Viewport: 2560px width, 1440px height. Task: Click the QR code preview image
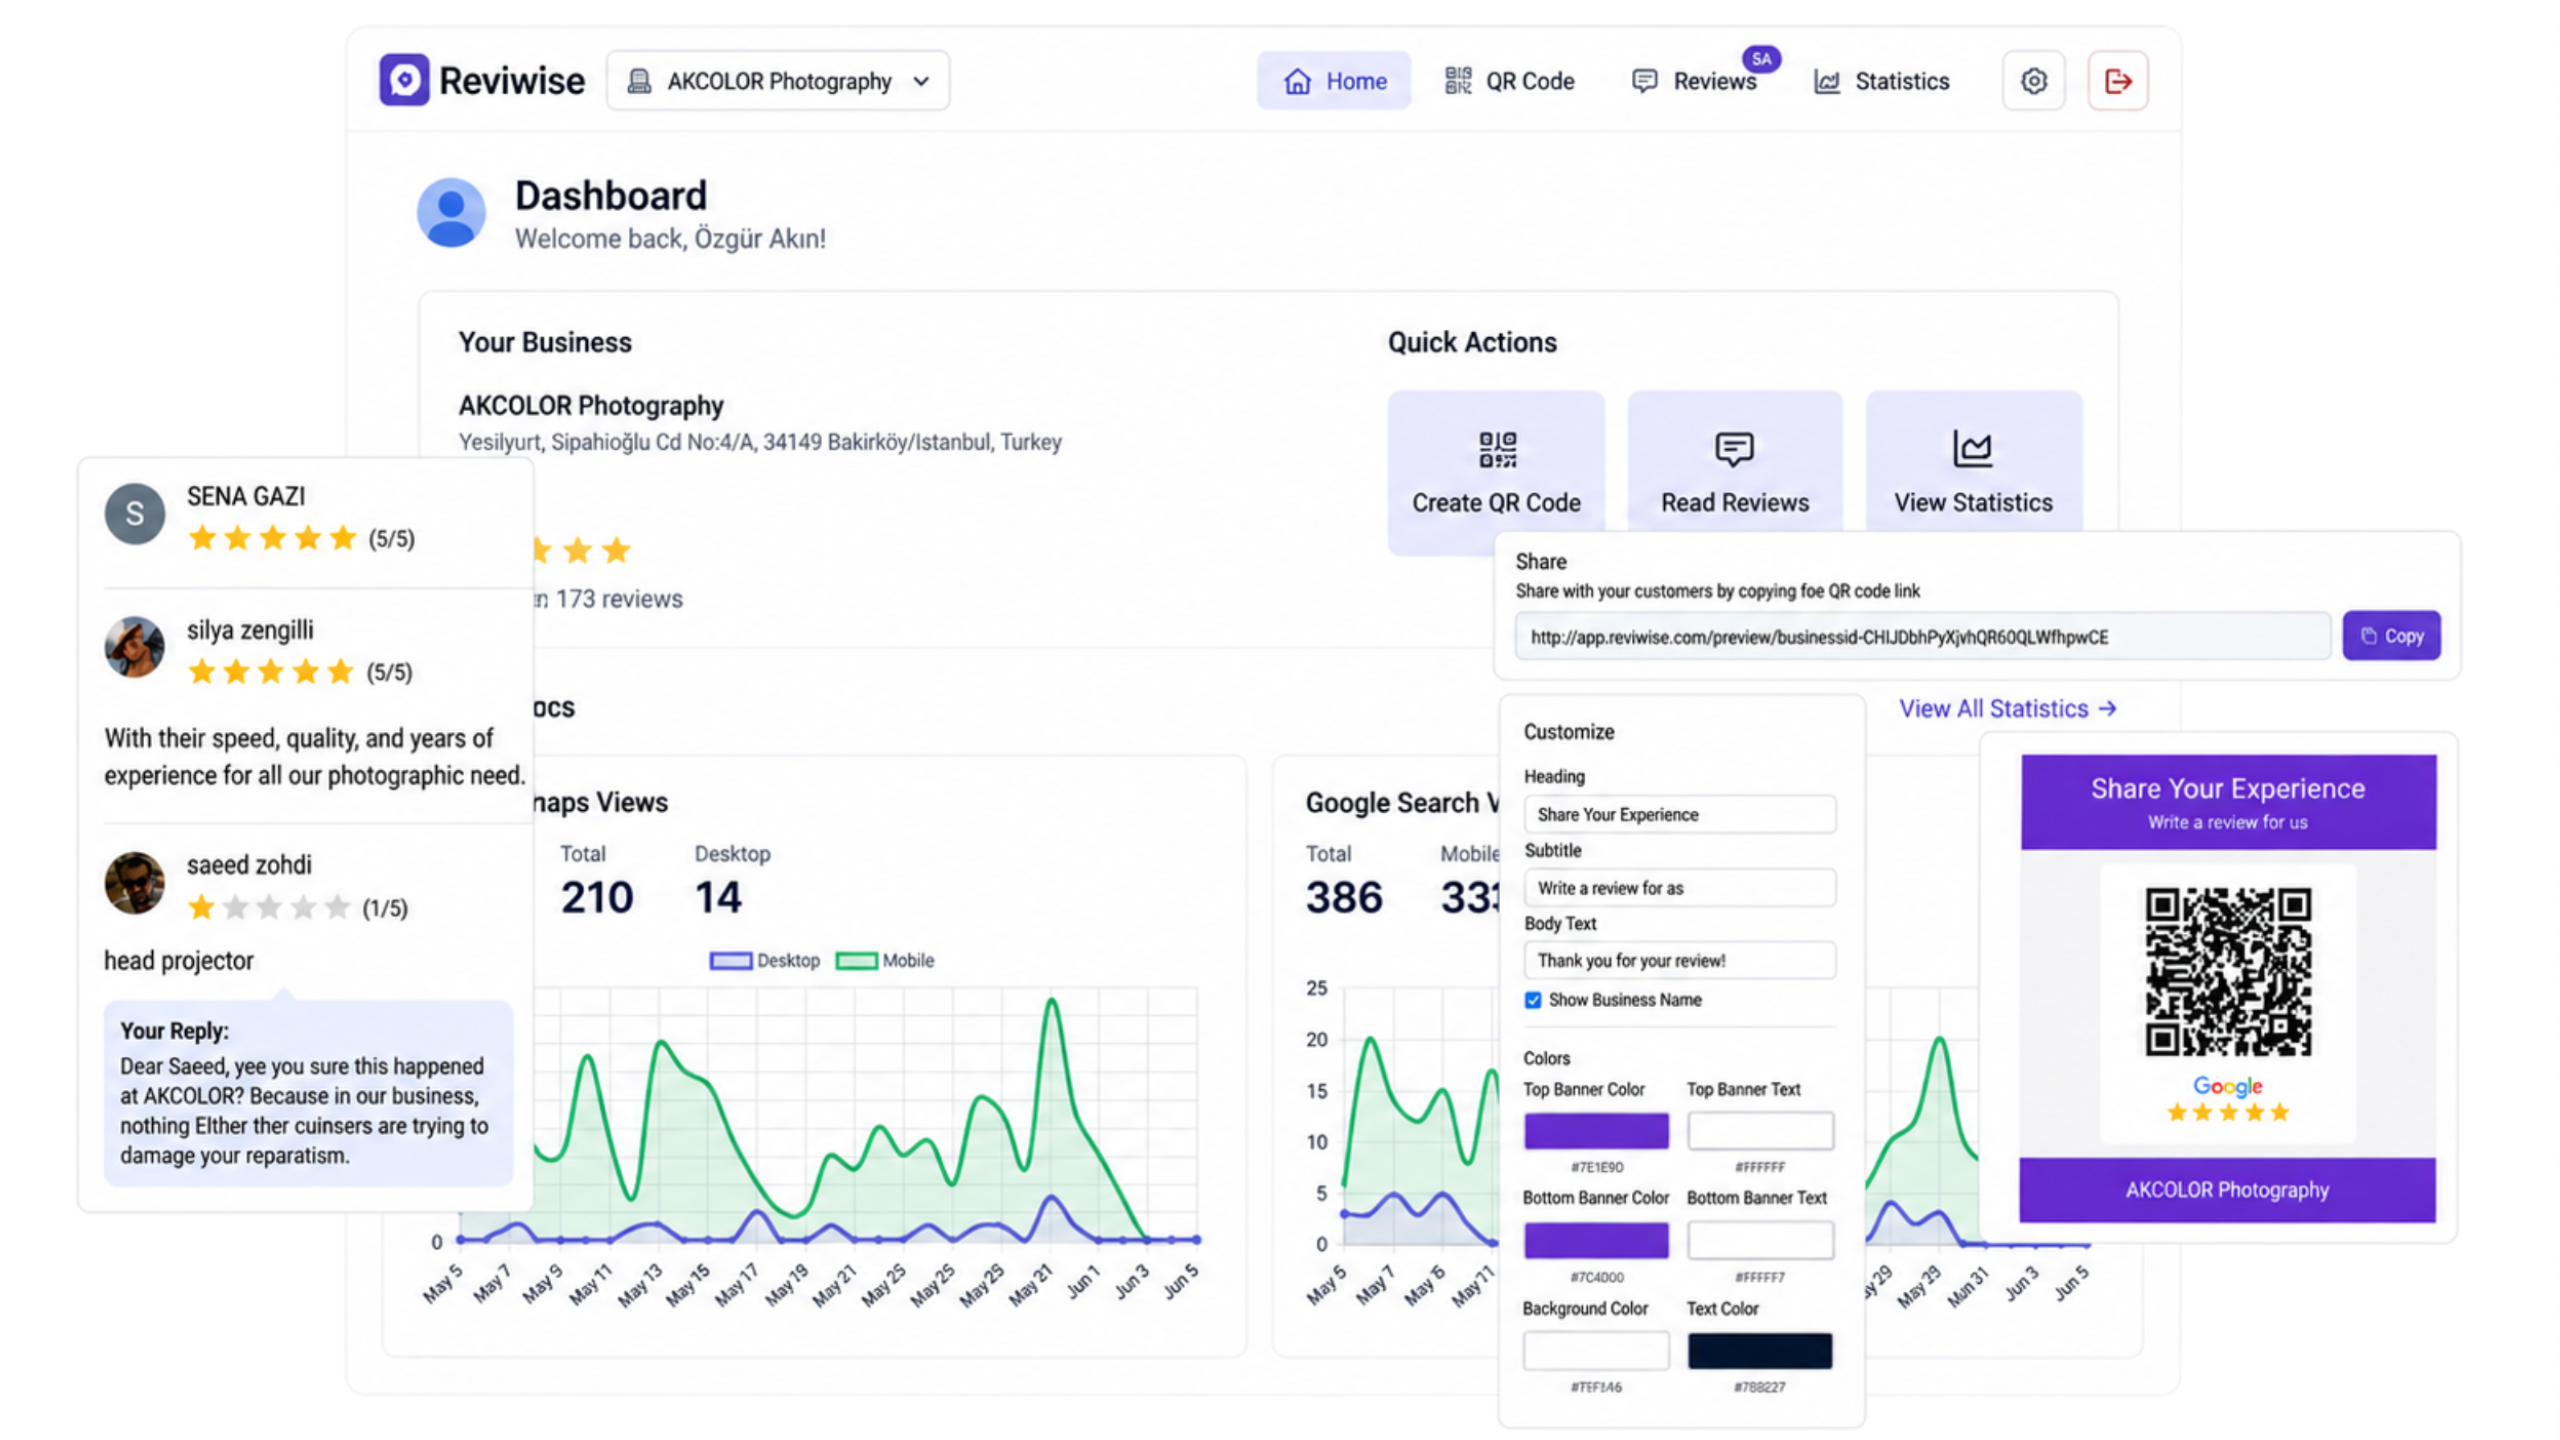(2227, 971)
